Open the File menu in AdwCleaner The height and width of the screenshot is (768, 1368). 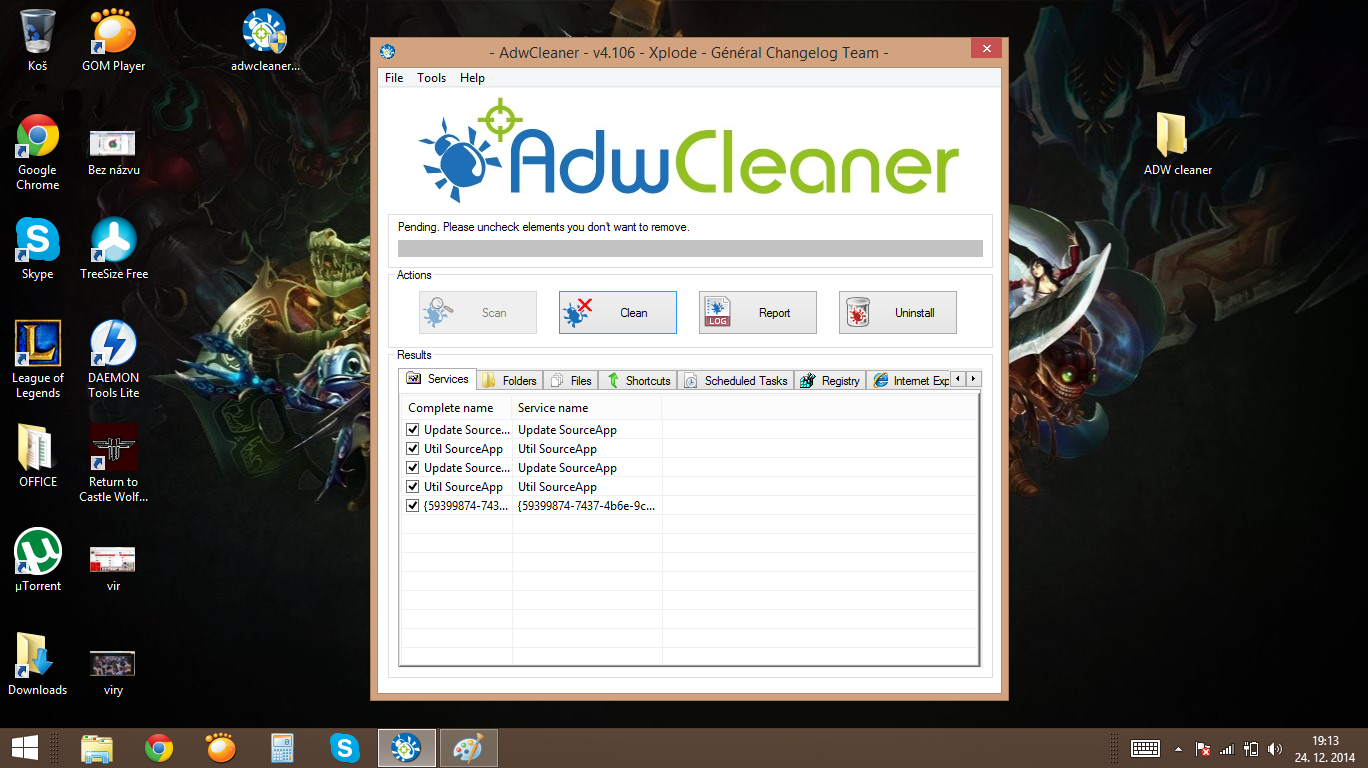[394, 78]
